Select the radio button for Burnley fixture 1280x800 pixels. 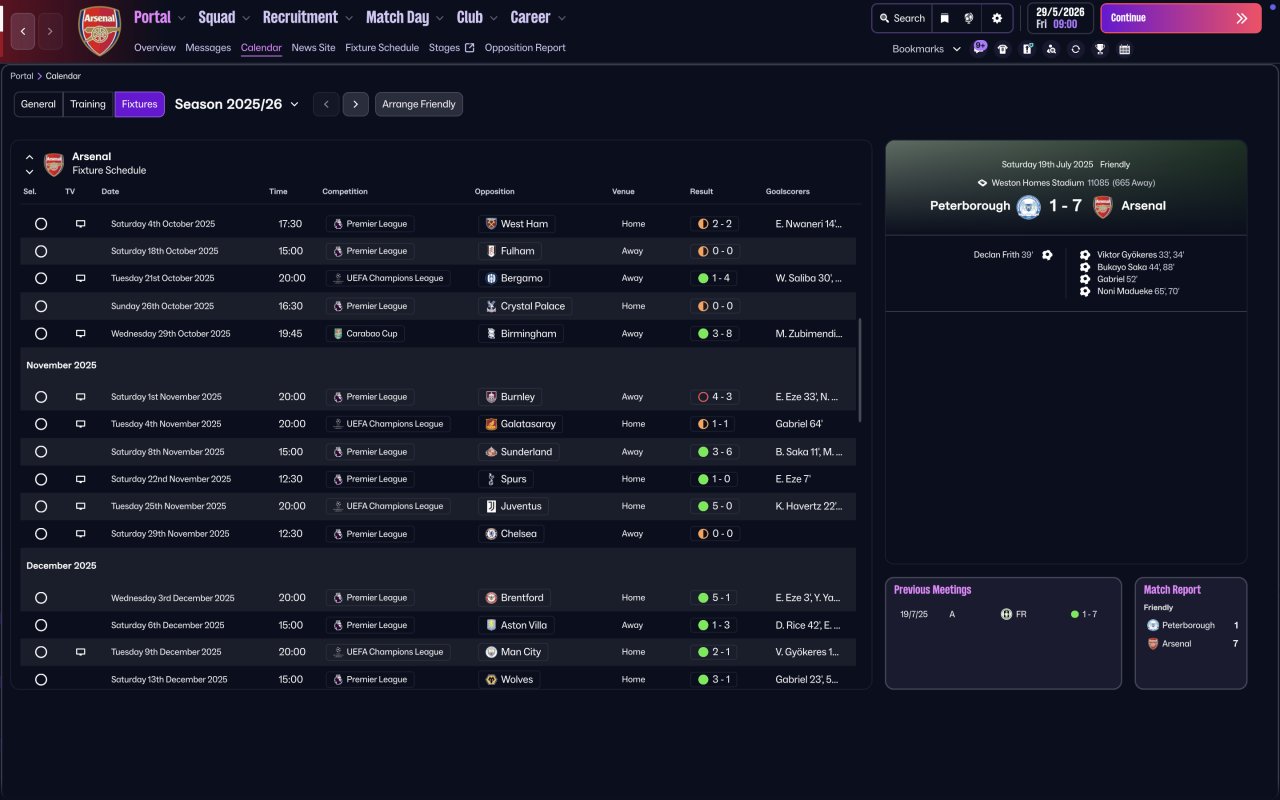click(41, 397)
